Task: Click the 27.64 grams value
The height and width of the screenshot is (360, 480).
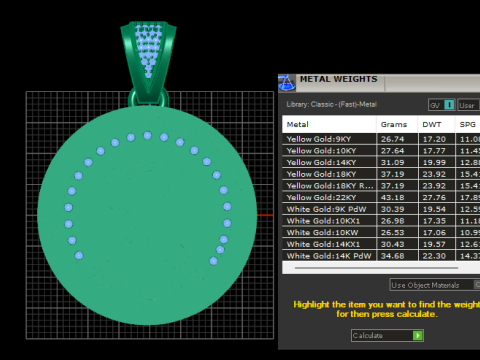Action: click(x=392, y=151)
